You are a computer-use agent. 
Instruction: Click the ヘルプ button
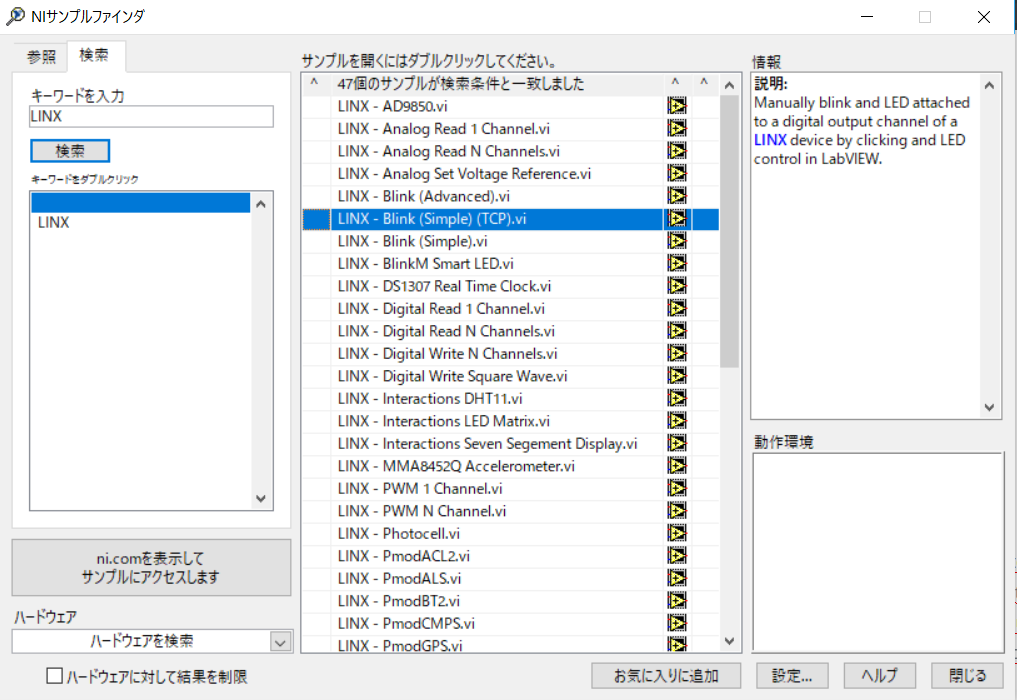(879, 675)
